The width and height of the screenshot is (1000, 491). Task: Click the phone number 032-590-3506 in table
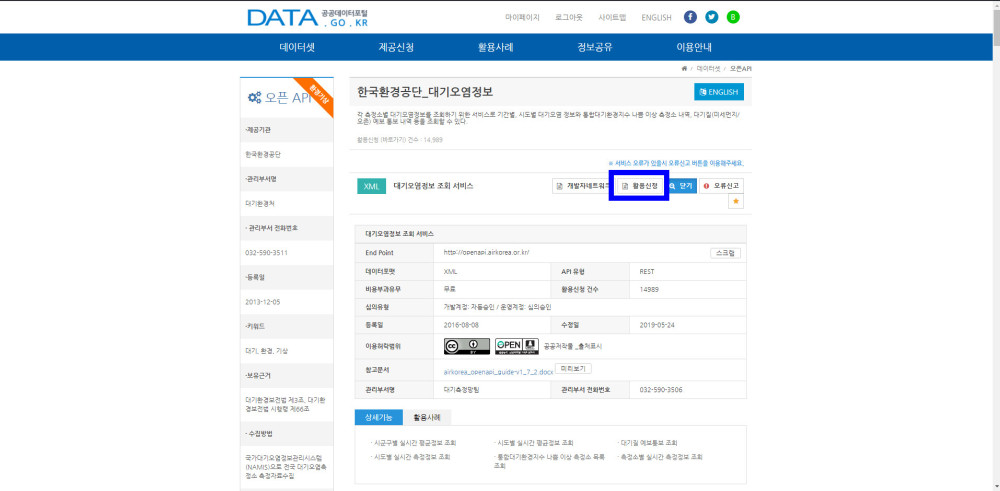click(x=660, y=390)
